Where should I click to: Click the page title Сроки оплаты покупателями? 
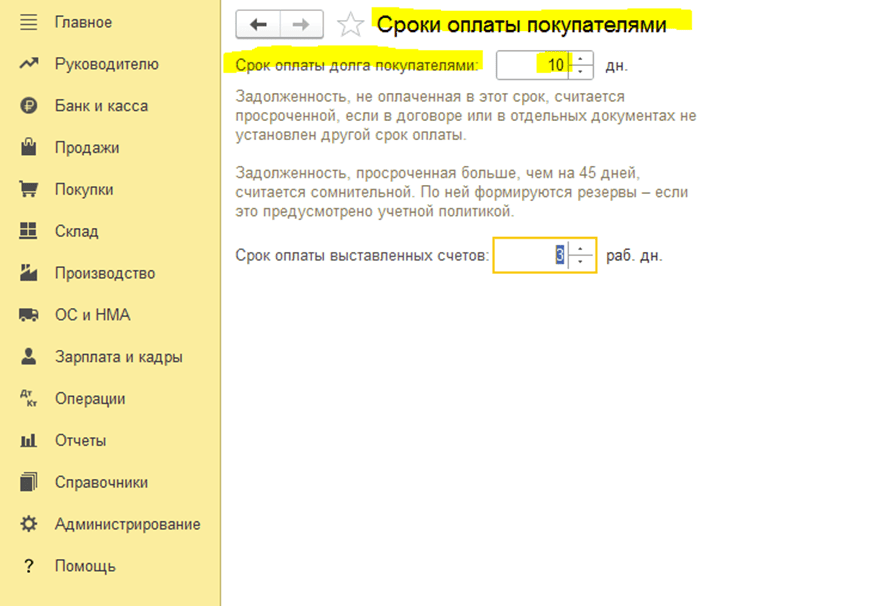point(521,24)
